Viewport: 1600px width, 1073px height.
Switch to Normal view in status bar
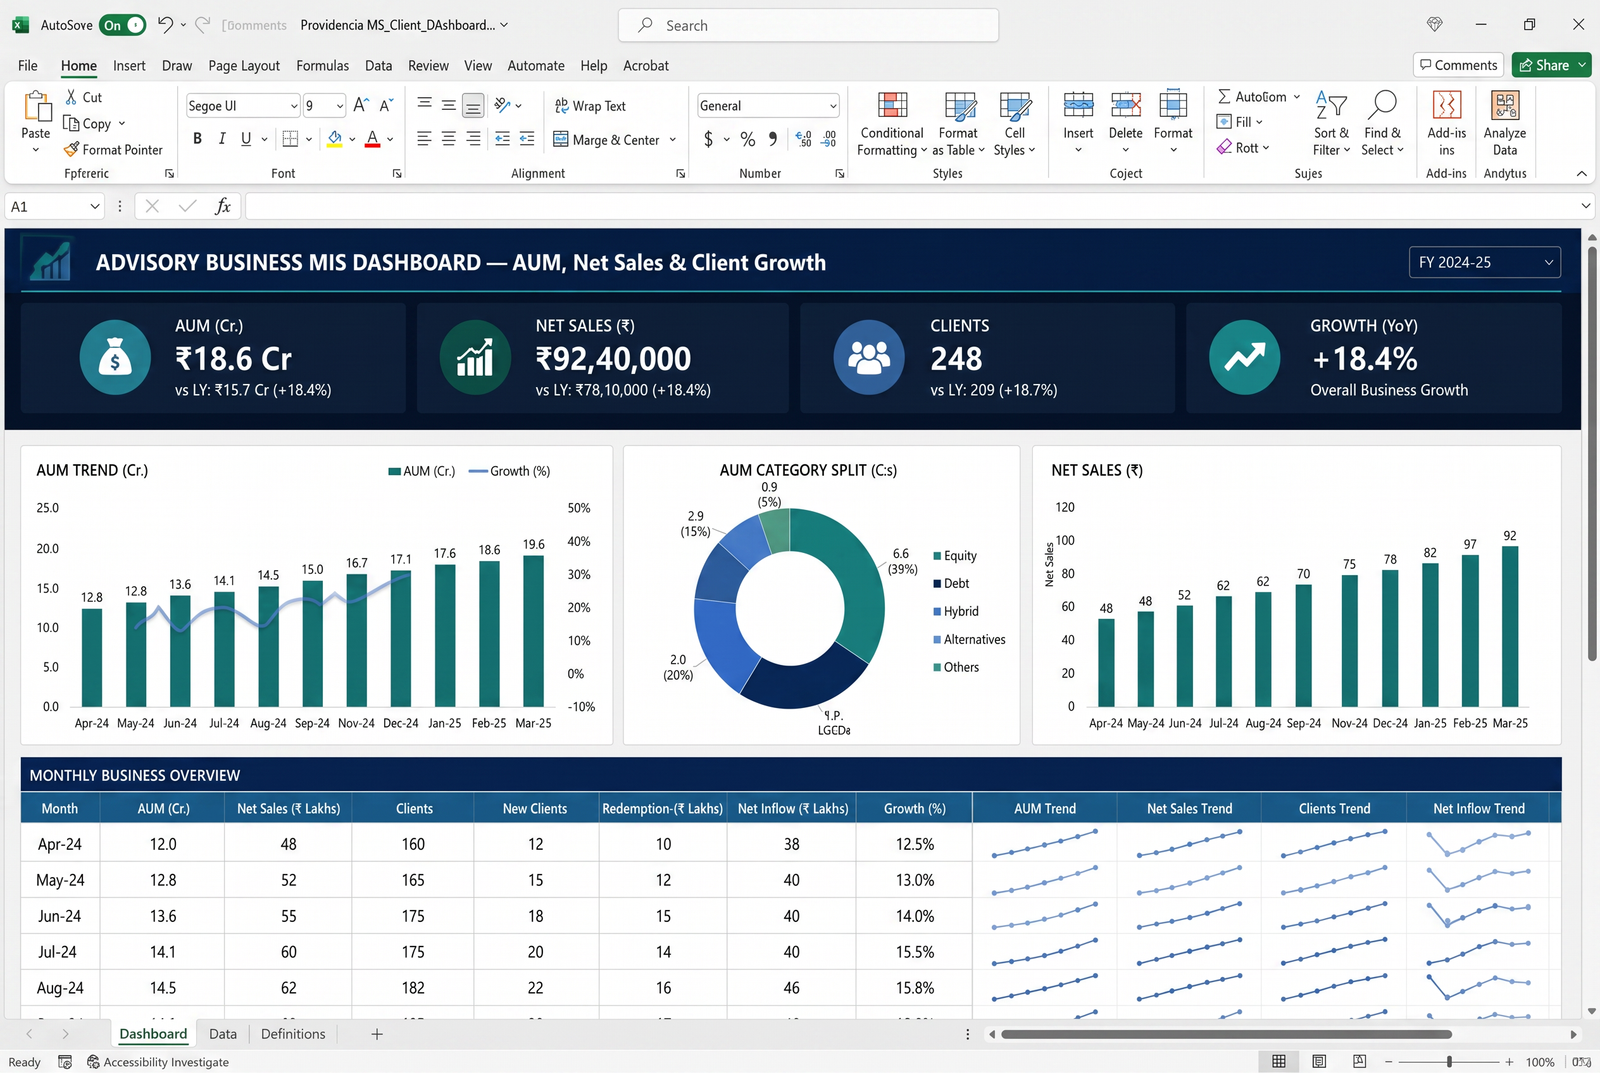click(x=1279, y=1061)
